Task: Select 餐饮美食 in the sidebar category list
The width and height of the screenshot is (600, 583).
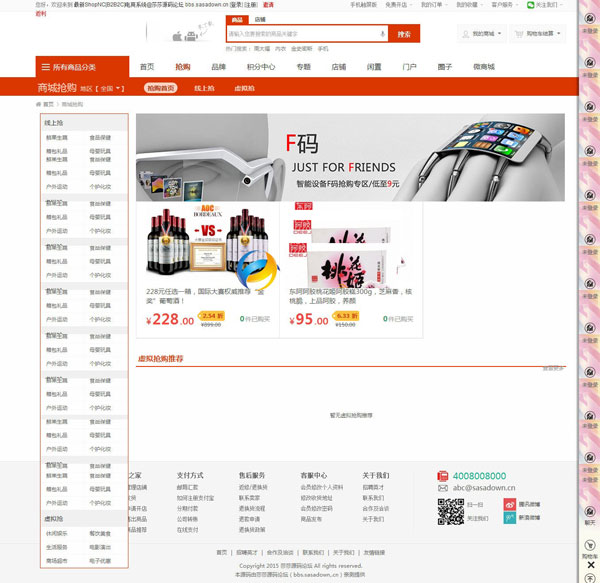Action: [100, 533]
